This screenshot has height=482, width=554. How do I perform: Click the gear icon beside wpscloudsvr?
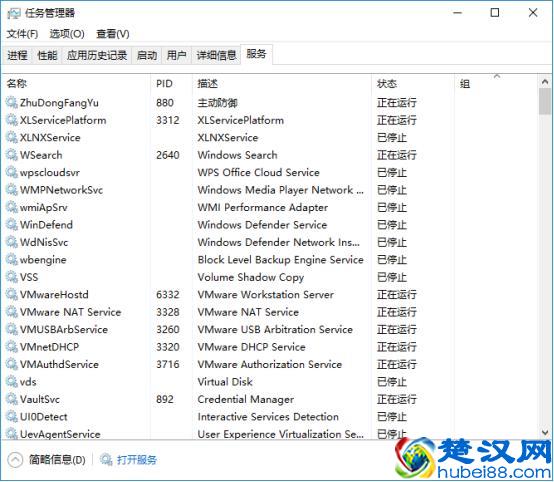11,172
